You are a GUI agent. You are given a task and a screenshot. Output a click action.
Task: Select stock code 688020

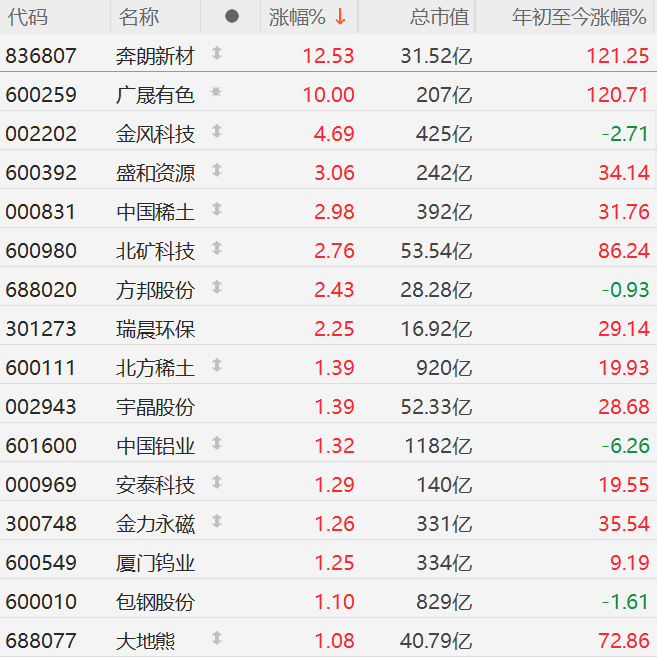click(x=41, y=290)
